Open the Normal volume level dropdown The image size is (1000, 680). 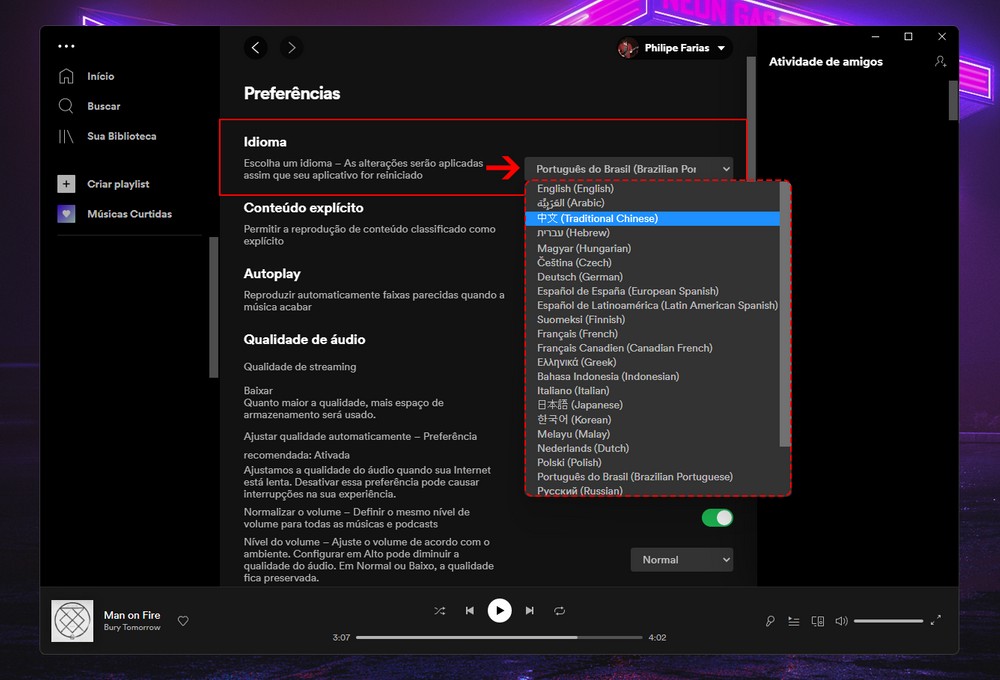click(681, 560)
